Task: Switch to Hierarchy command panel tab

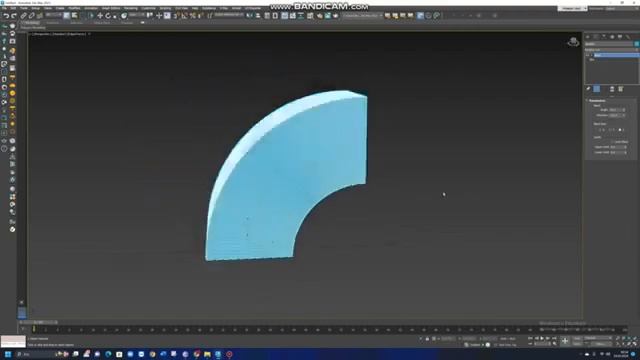Action: click(604, 37)
